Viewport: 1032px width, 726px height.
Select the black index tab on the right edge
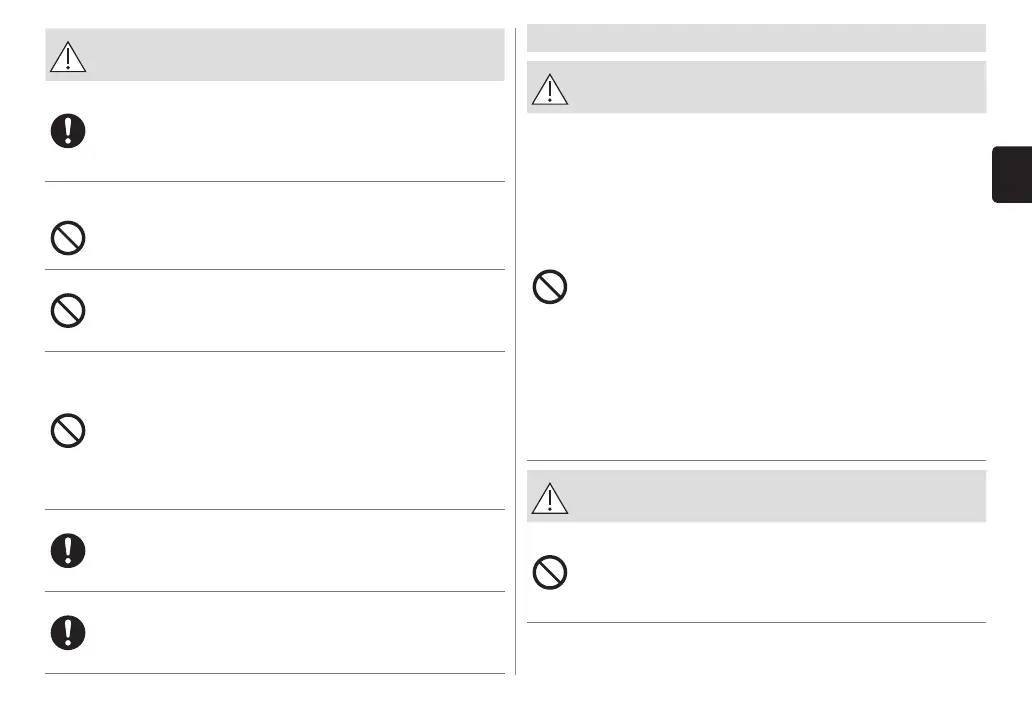tap(1011, 173)
